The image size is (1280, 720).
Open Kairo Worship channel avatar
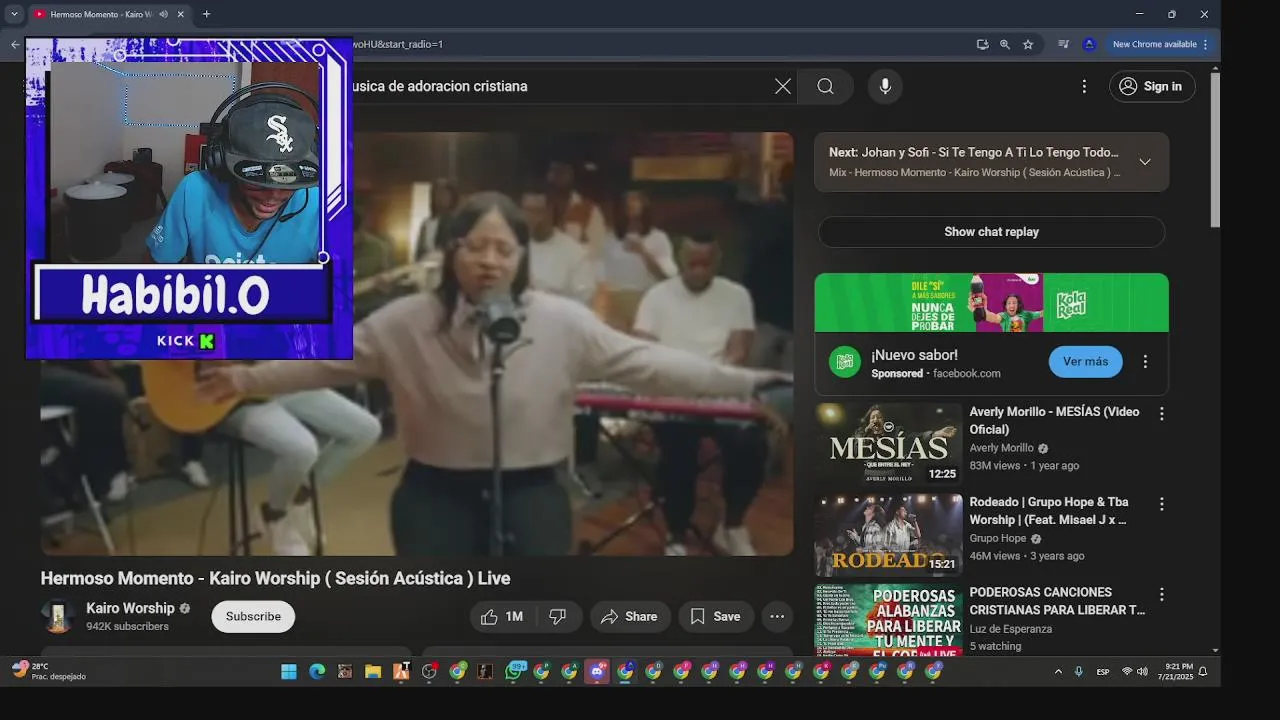(58, 616)
